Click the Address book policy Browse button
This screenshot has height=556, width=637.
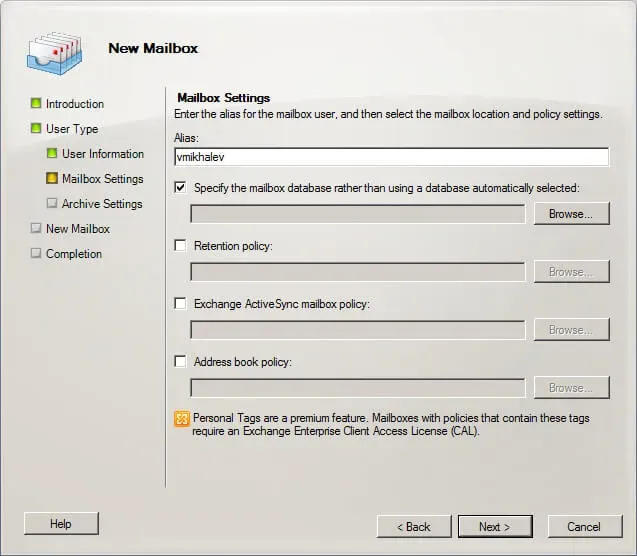point(572,387)
